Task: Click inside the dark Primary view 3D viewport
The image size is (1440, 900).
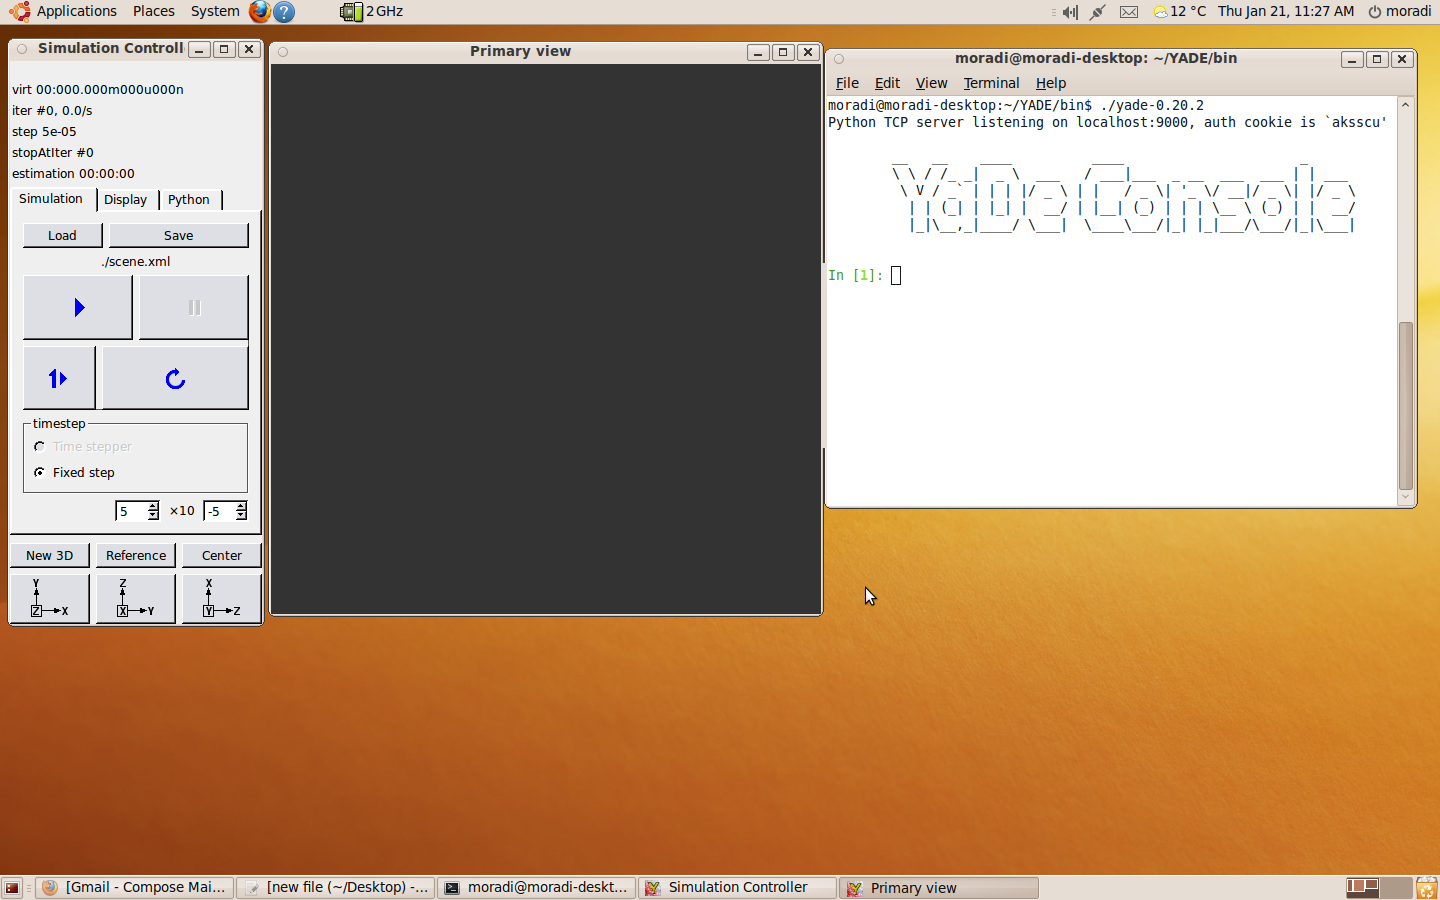Action: [x=546, y=339]
